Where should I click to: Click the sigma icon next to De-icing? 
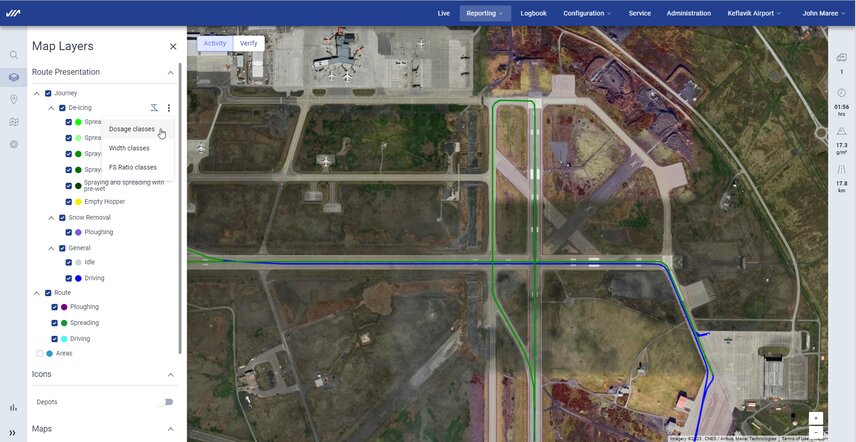click(153, 107)
